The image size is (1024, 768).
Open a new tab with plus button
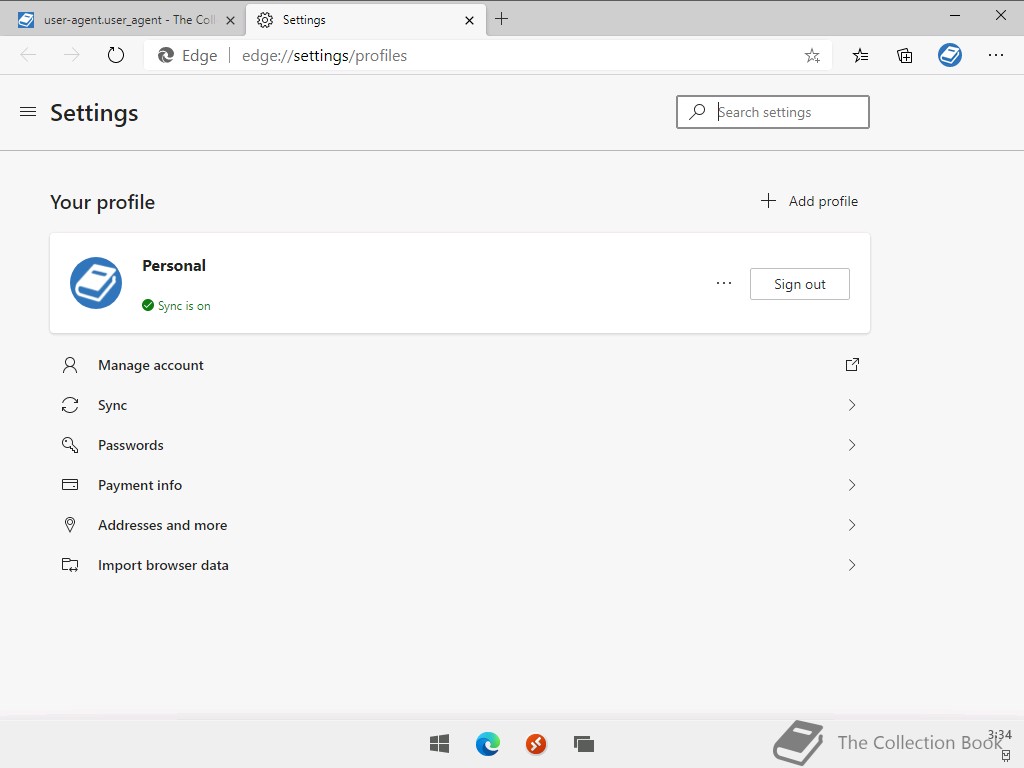502,19
